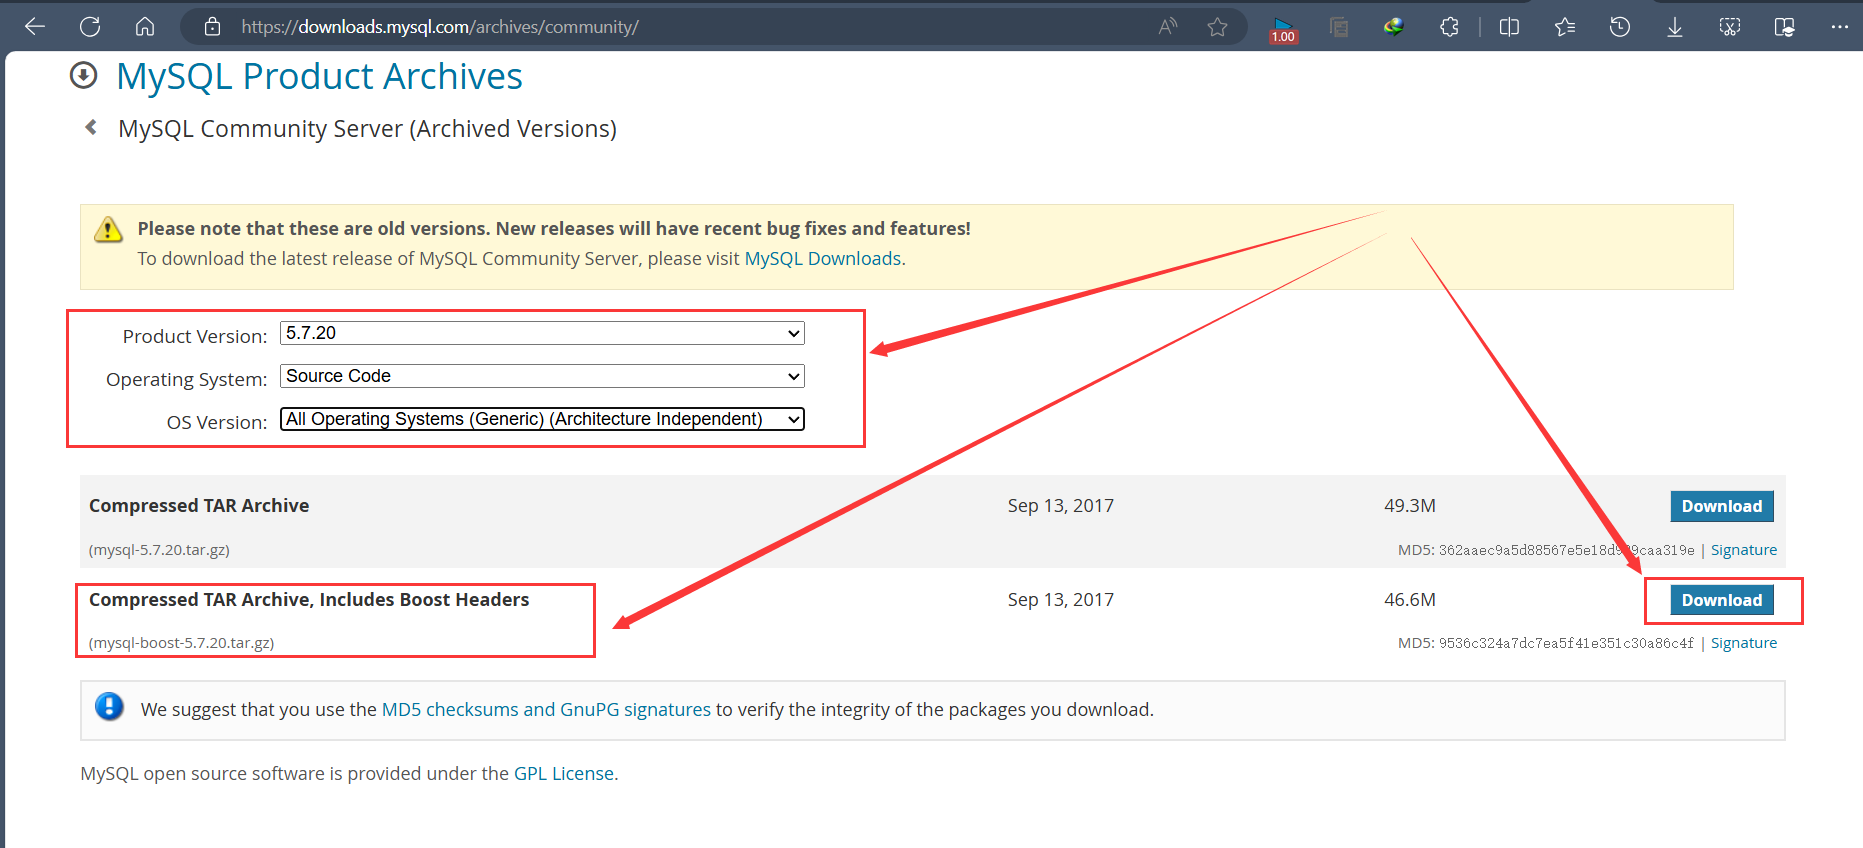Select the file name (mysql-boost-5.7.20.tar.gz)

click(x=181, y=643)
